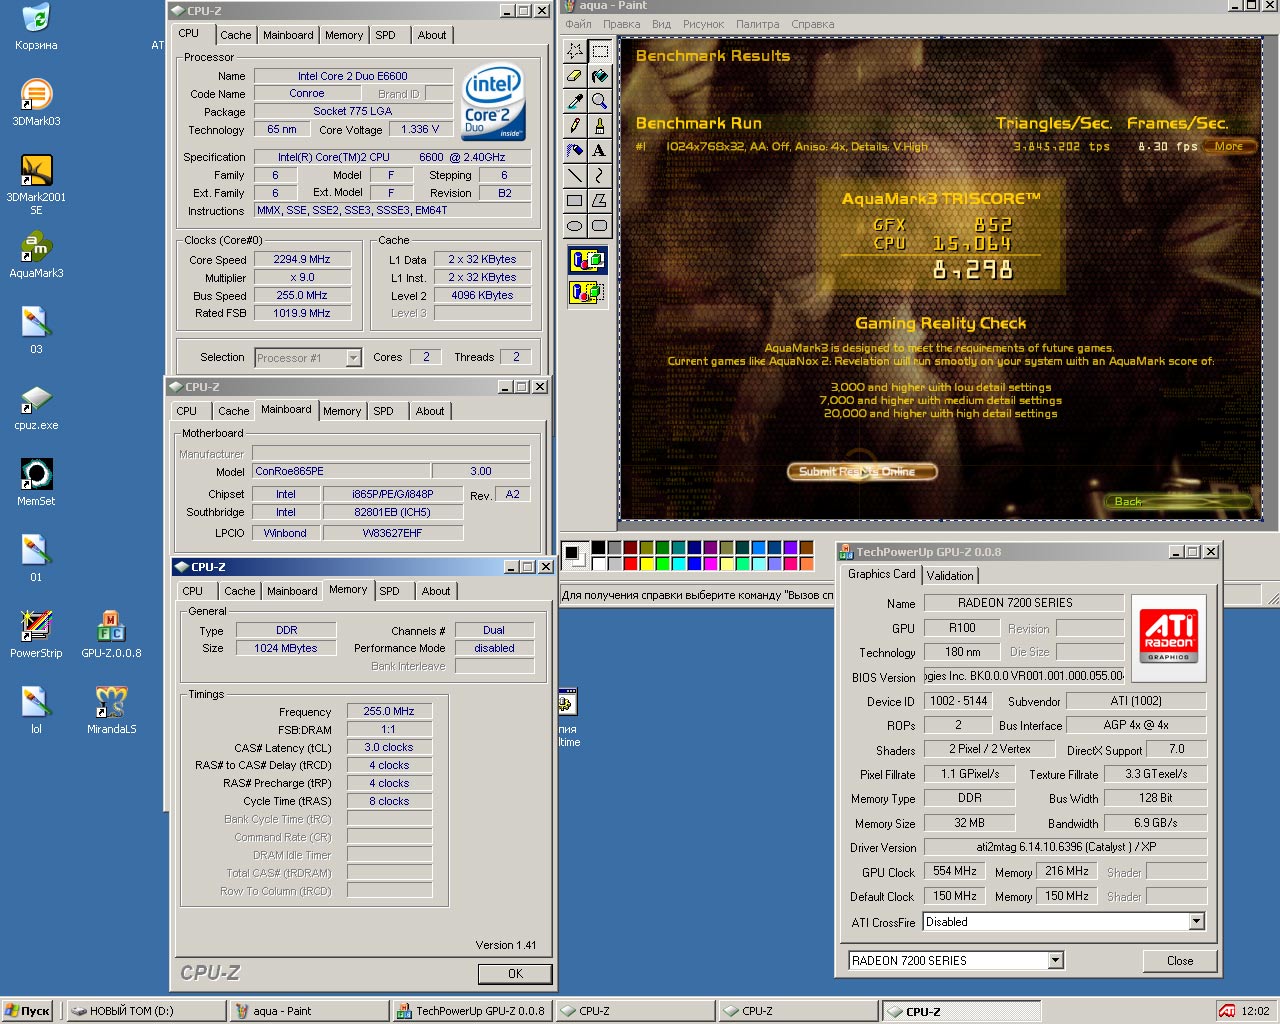
Task: Choose the bright blue palette swatch
Action: click(x=694, y=563)
